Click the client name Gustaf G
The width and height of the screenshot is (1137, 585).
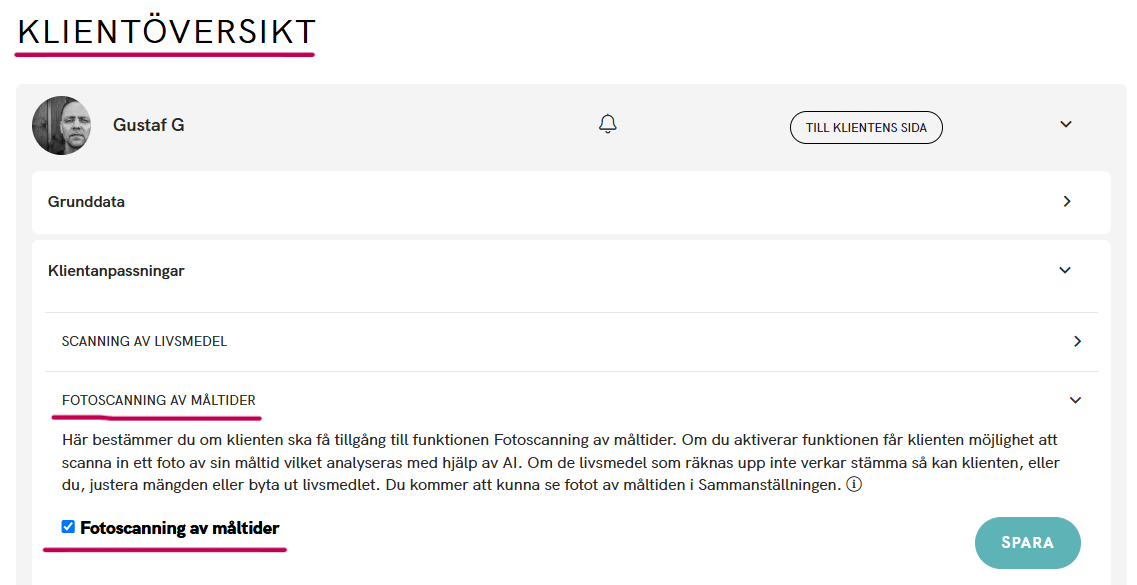click(x=148, y=125)
